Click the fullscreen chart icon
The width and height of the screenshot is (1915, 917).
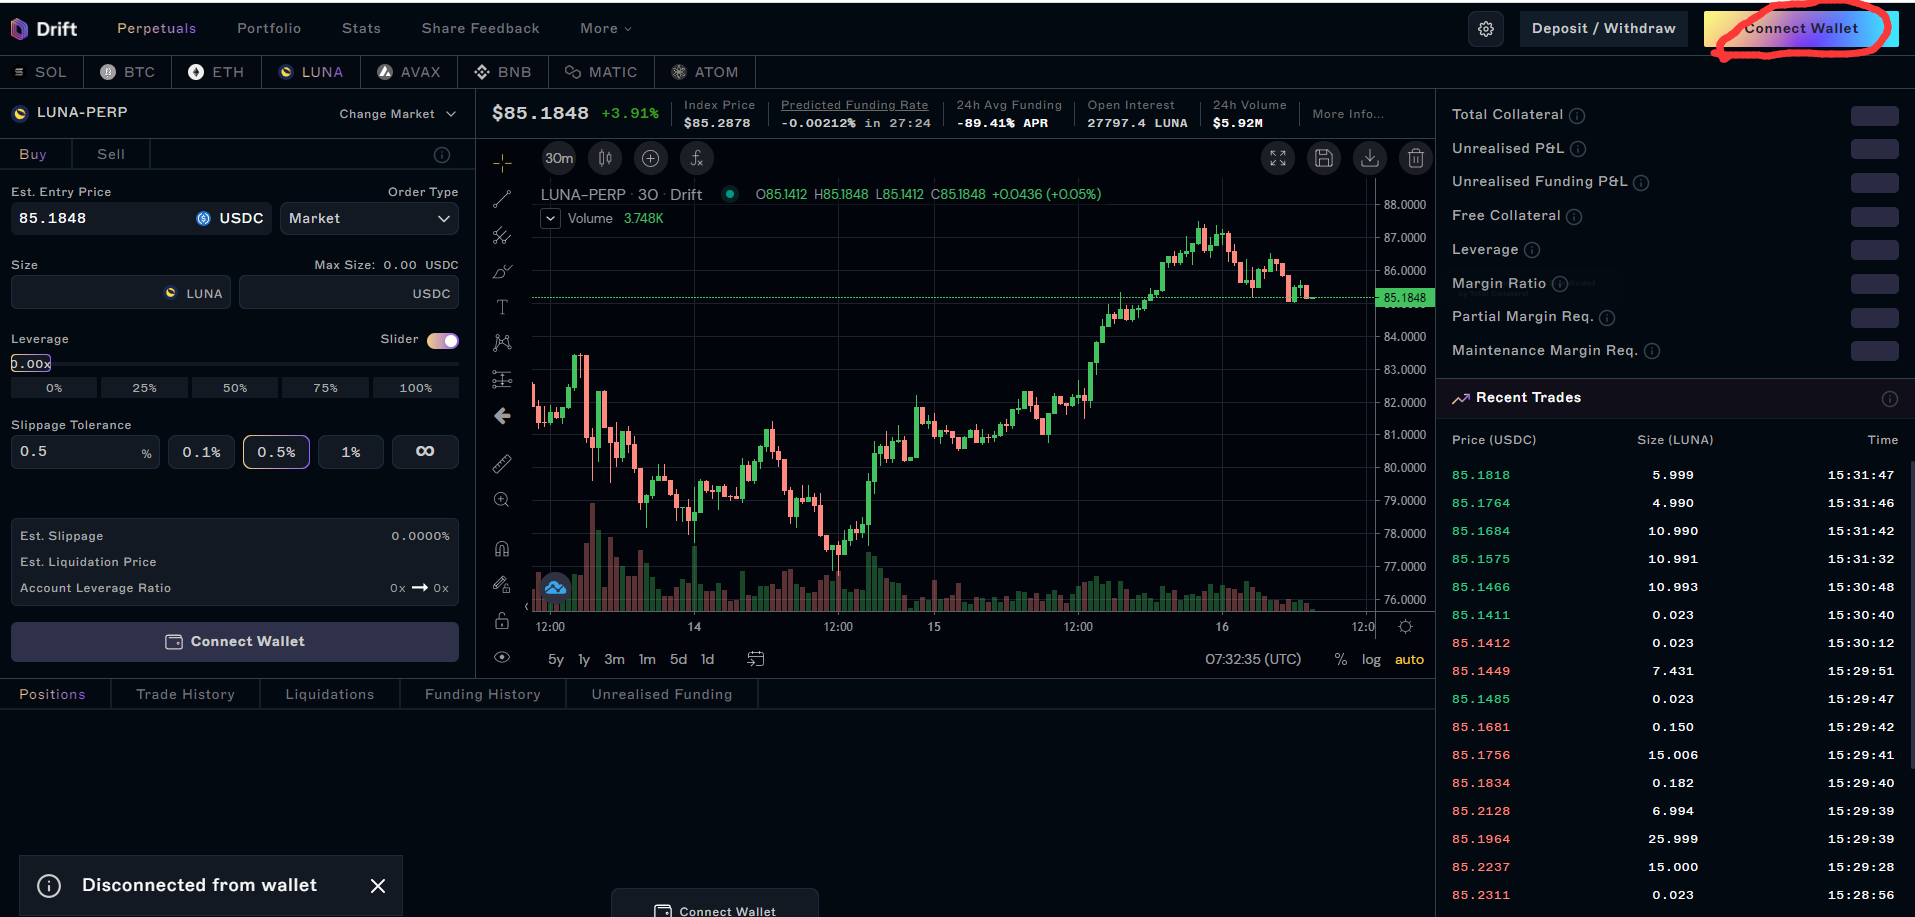pyautogui.click(x=1278, y=158)
